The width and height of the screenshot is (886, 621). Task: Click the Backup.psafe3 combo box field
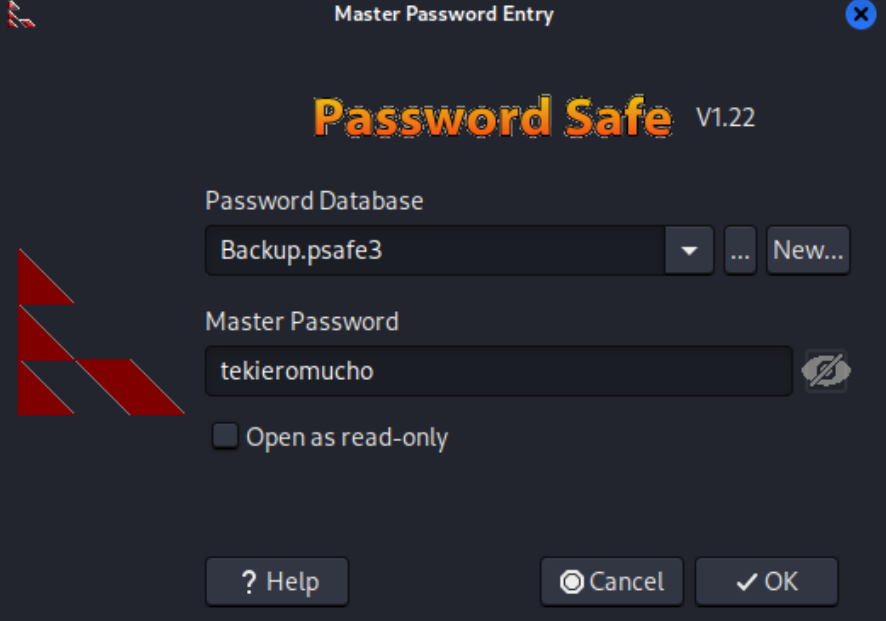[x=435, y=250]
